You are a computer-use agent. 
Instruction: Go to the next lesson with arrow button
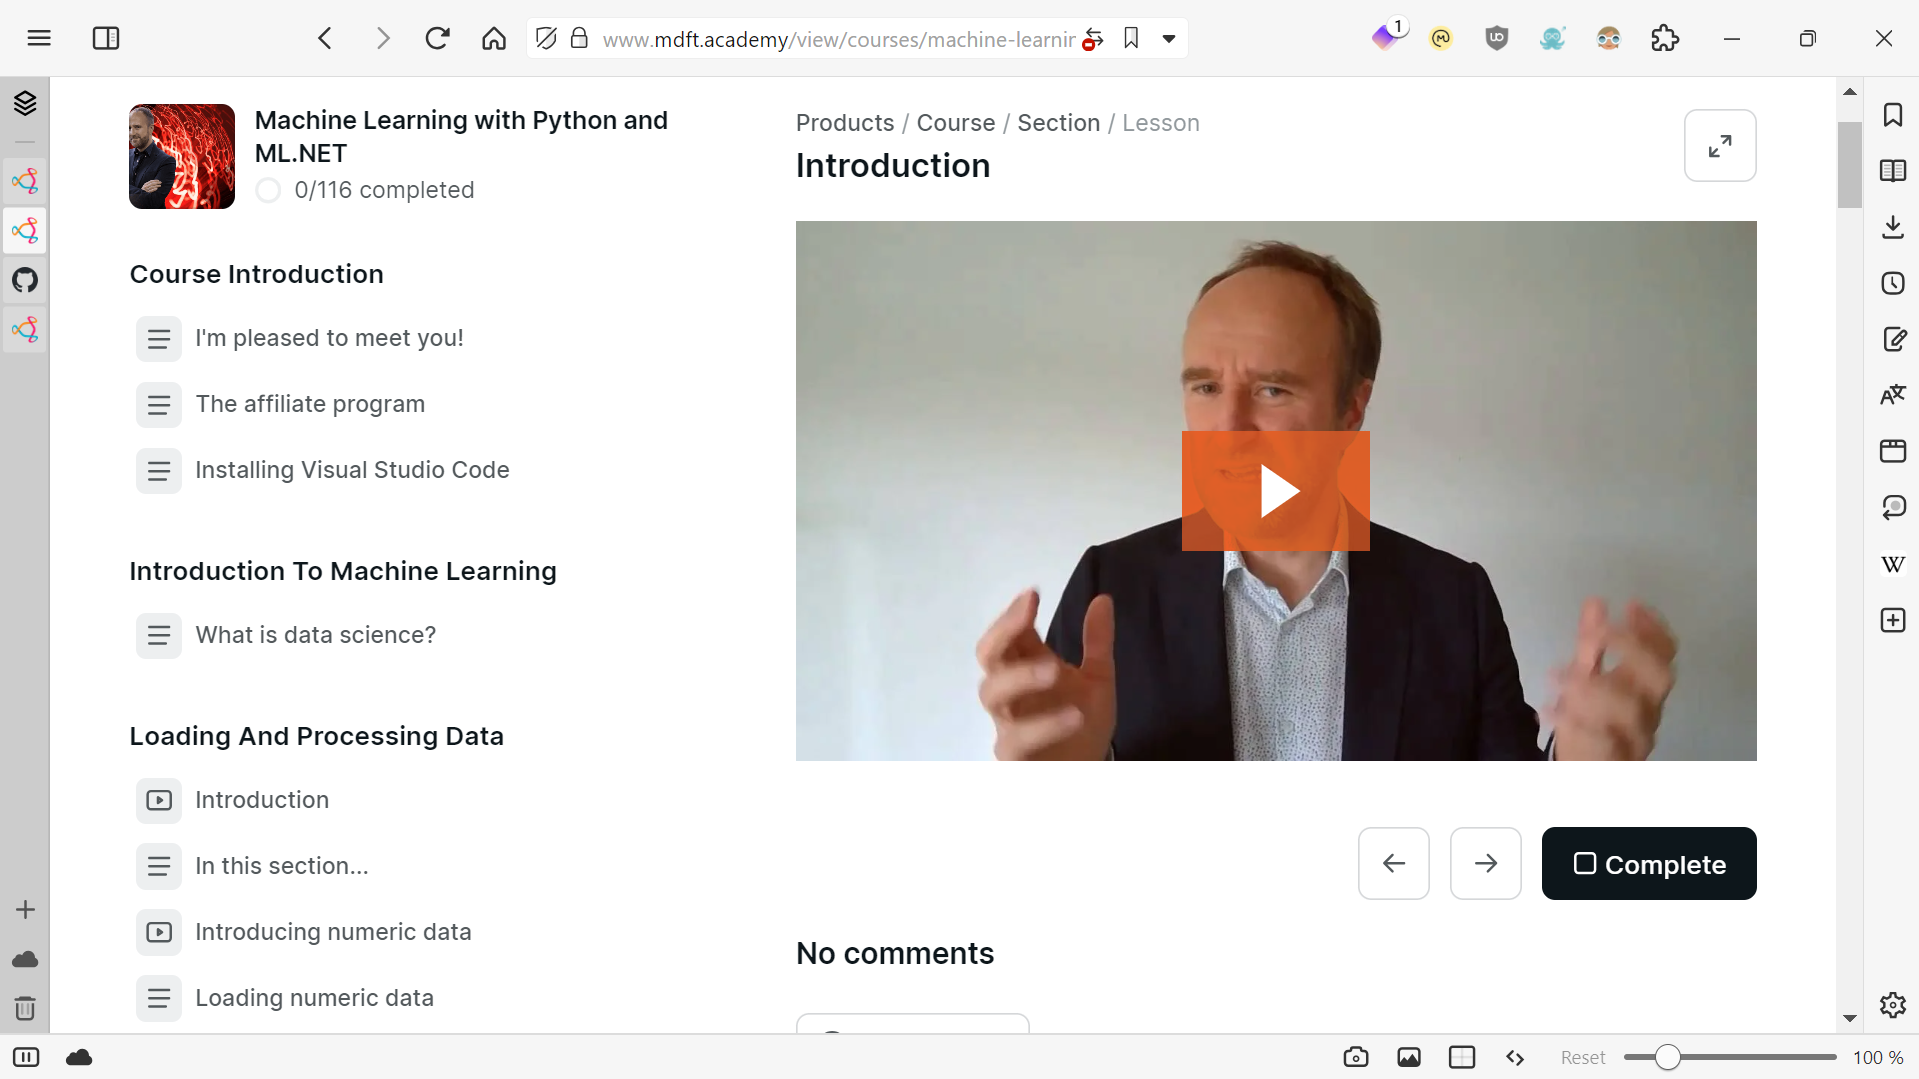[1485, 863]
